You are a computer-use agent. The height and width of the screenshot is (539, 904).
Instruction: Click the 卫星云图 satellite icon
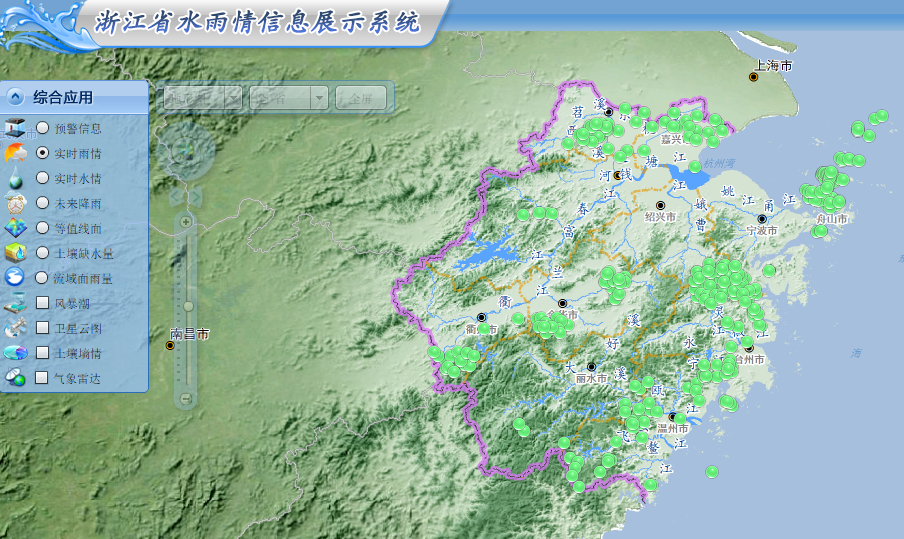(x=16, y=328)
